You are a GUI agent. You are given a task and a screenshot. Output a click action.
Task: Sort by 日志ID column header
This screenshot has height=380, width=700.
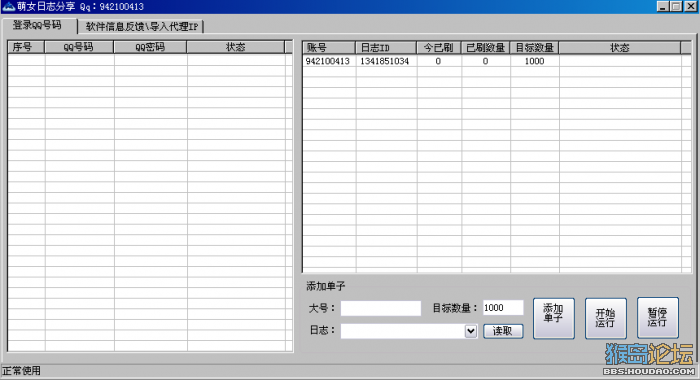tap(386, 48)
